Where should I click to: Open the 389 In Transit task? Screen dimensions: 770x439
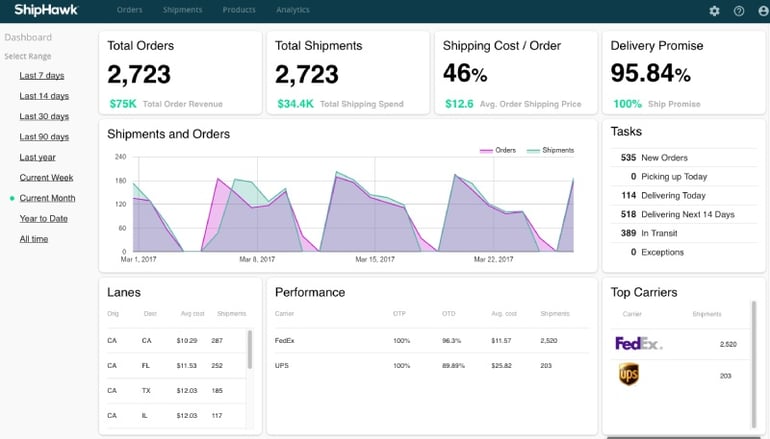(684, 233)
